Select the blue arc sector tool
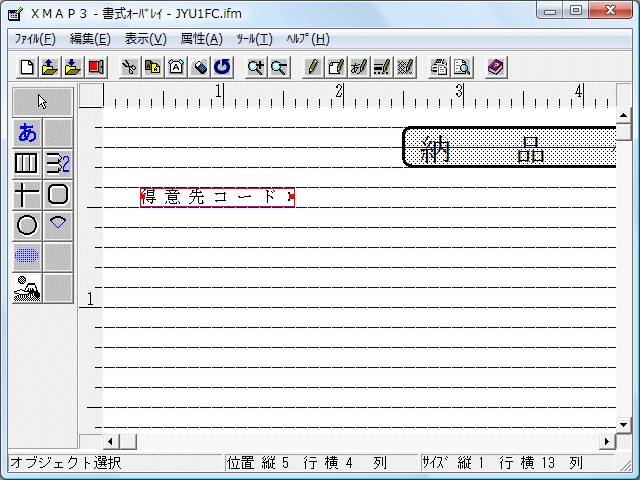The image size is (640, 480). pyautogui.click(x=58, y=225)
